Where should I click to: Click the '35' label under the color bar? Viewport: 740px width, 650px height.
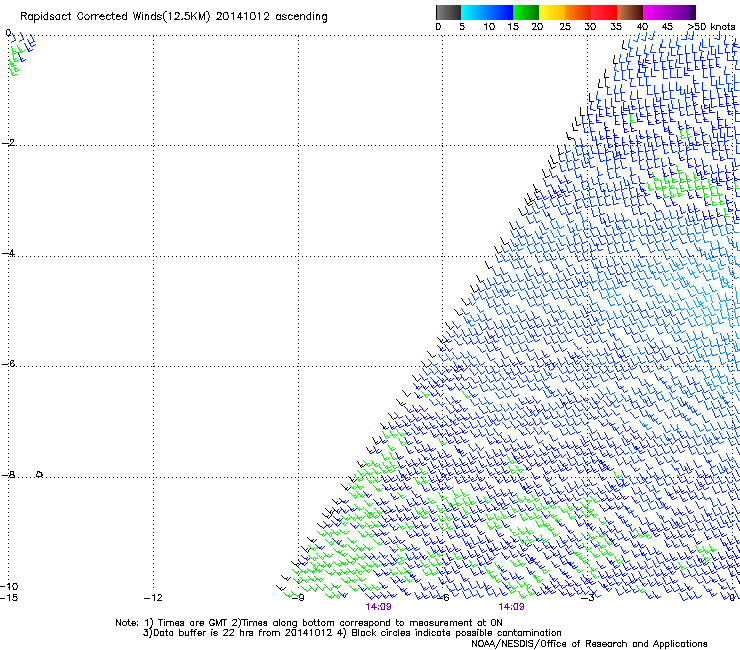coord(616,27)
